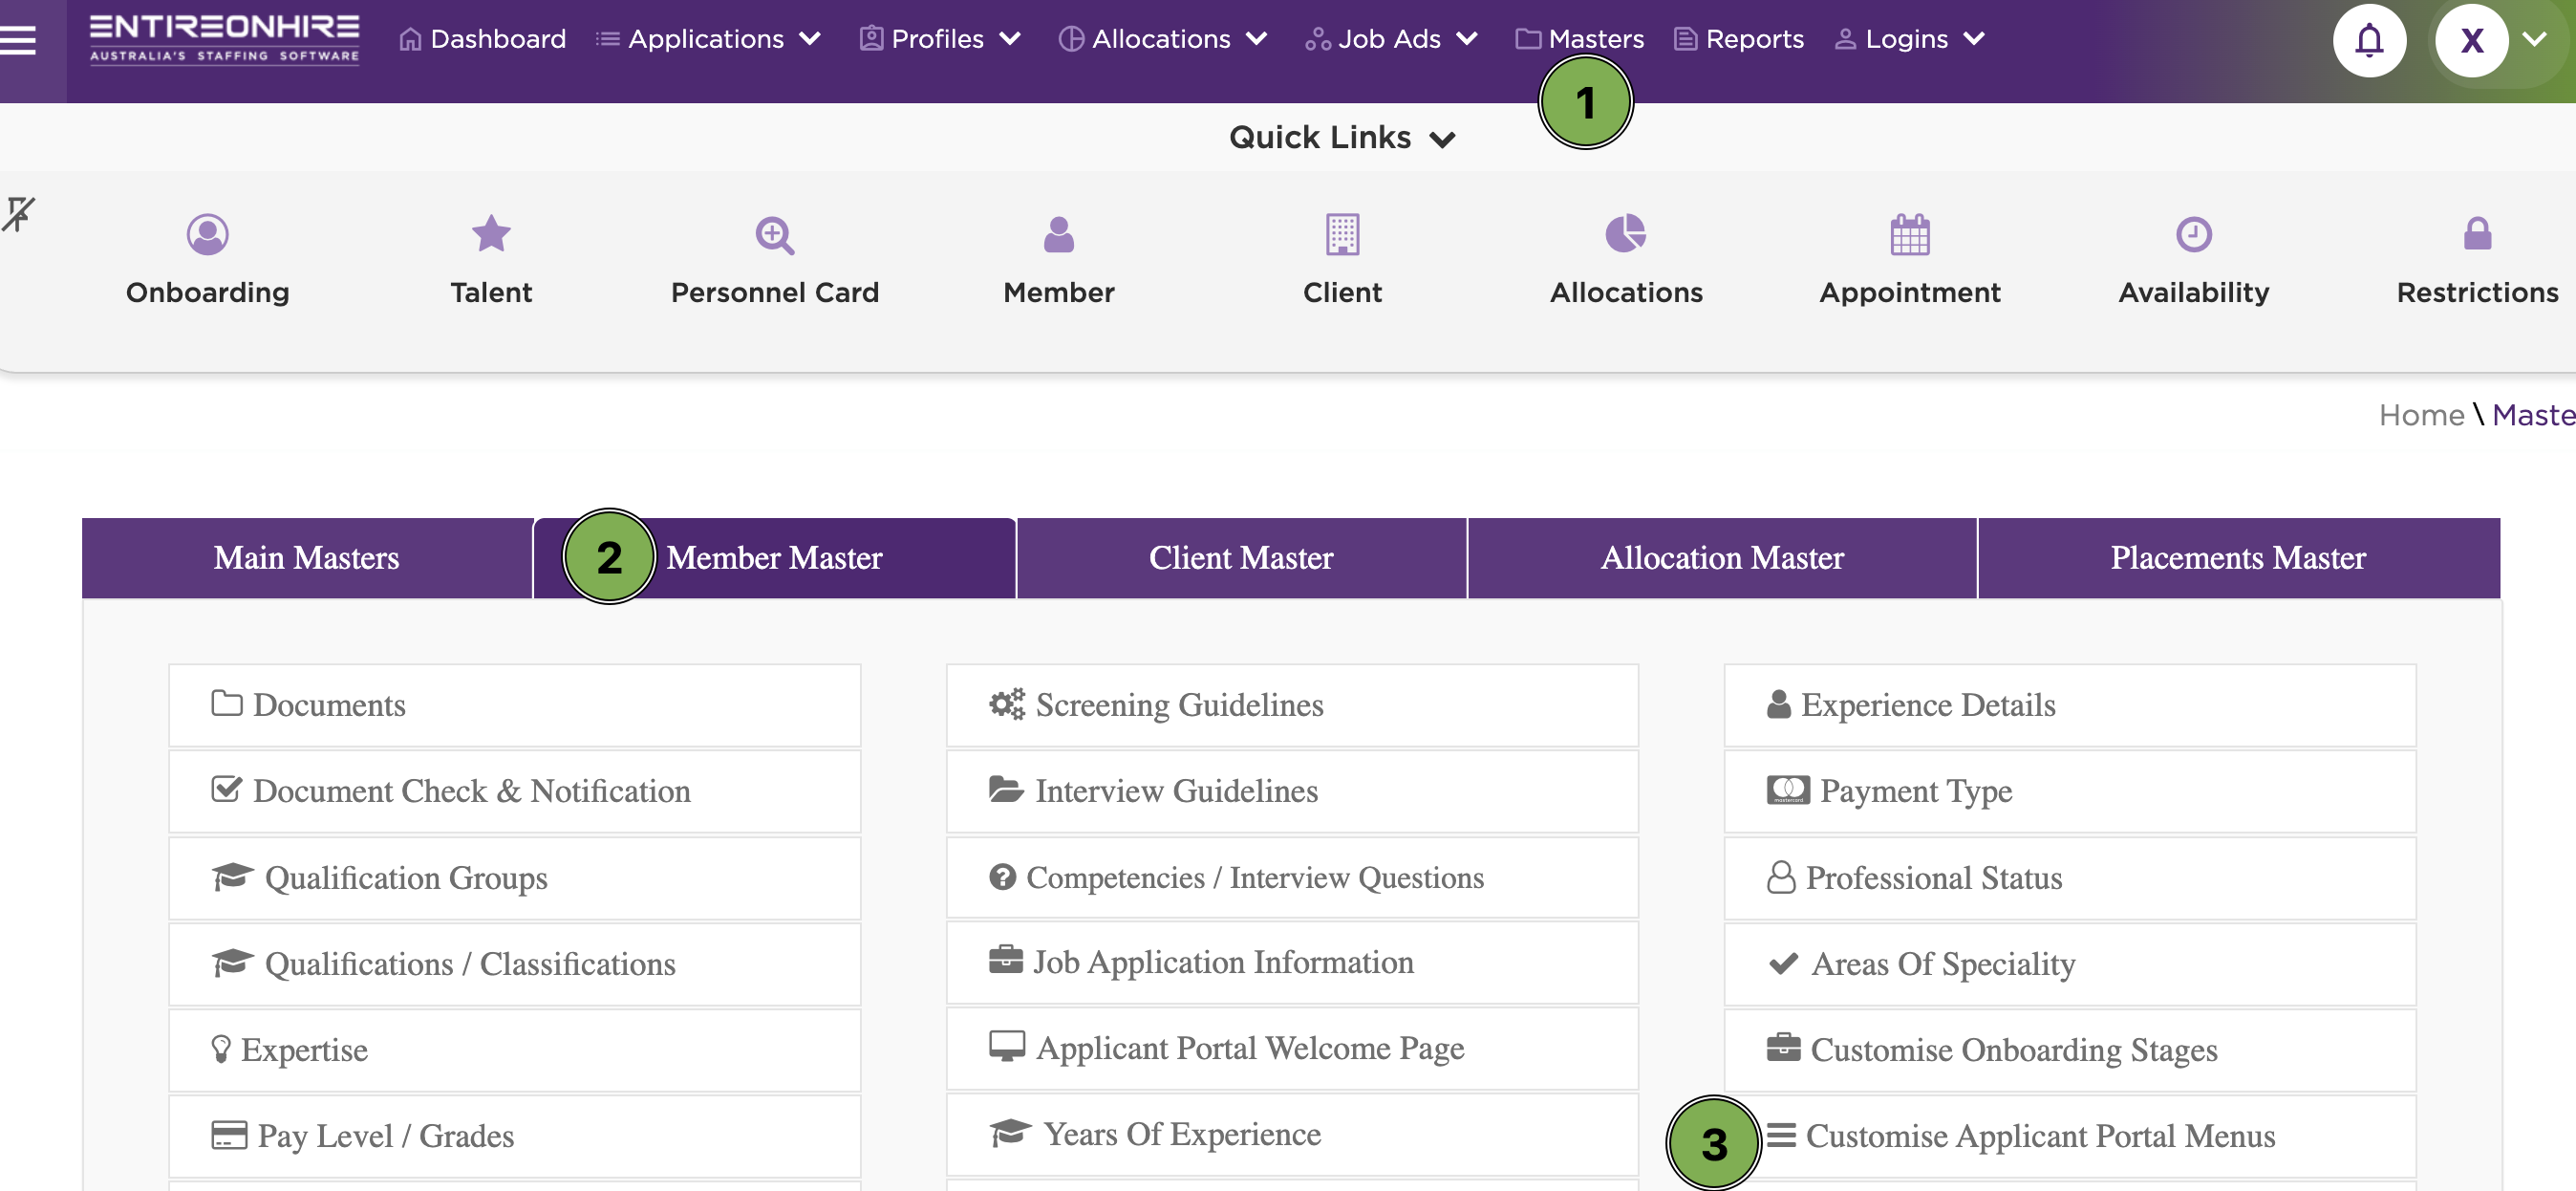Image resolution: width=2576 pixels, height=1191 pixels.
Task: Switch to the Allocation Master tab
Action: (1722, 558)
